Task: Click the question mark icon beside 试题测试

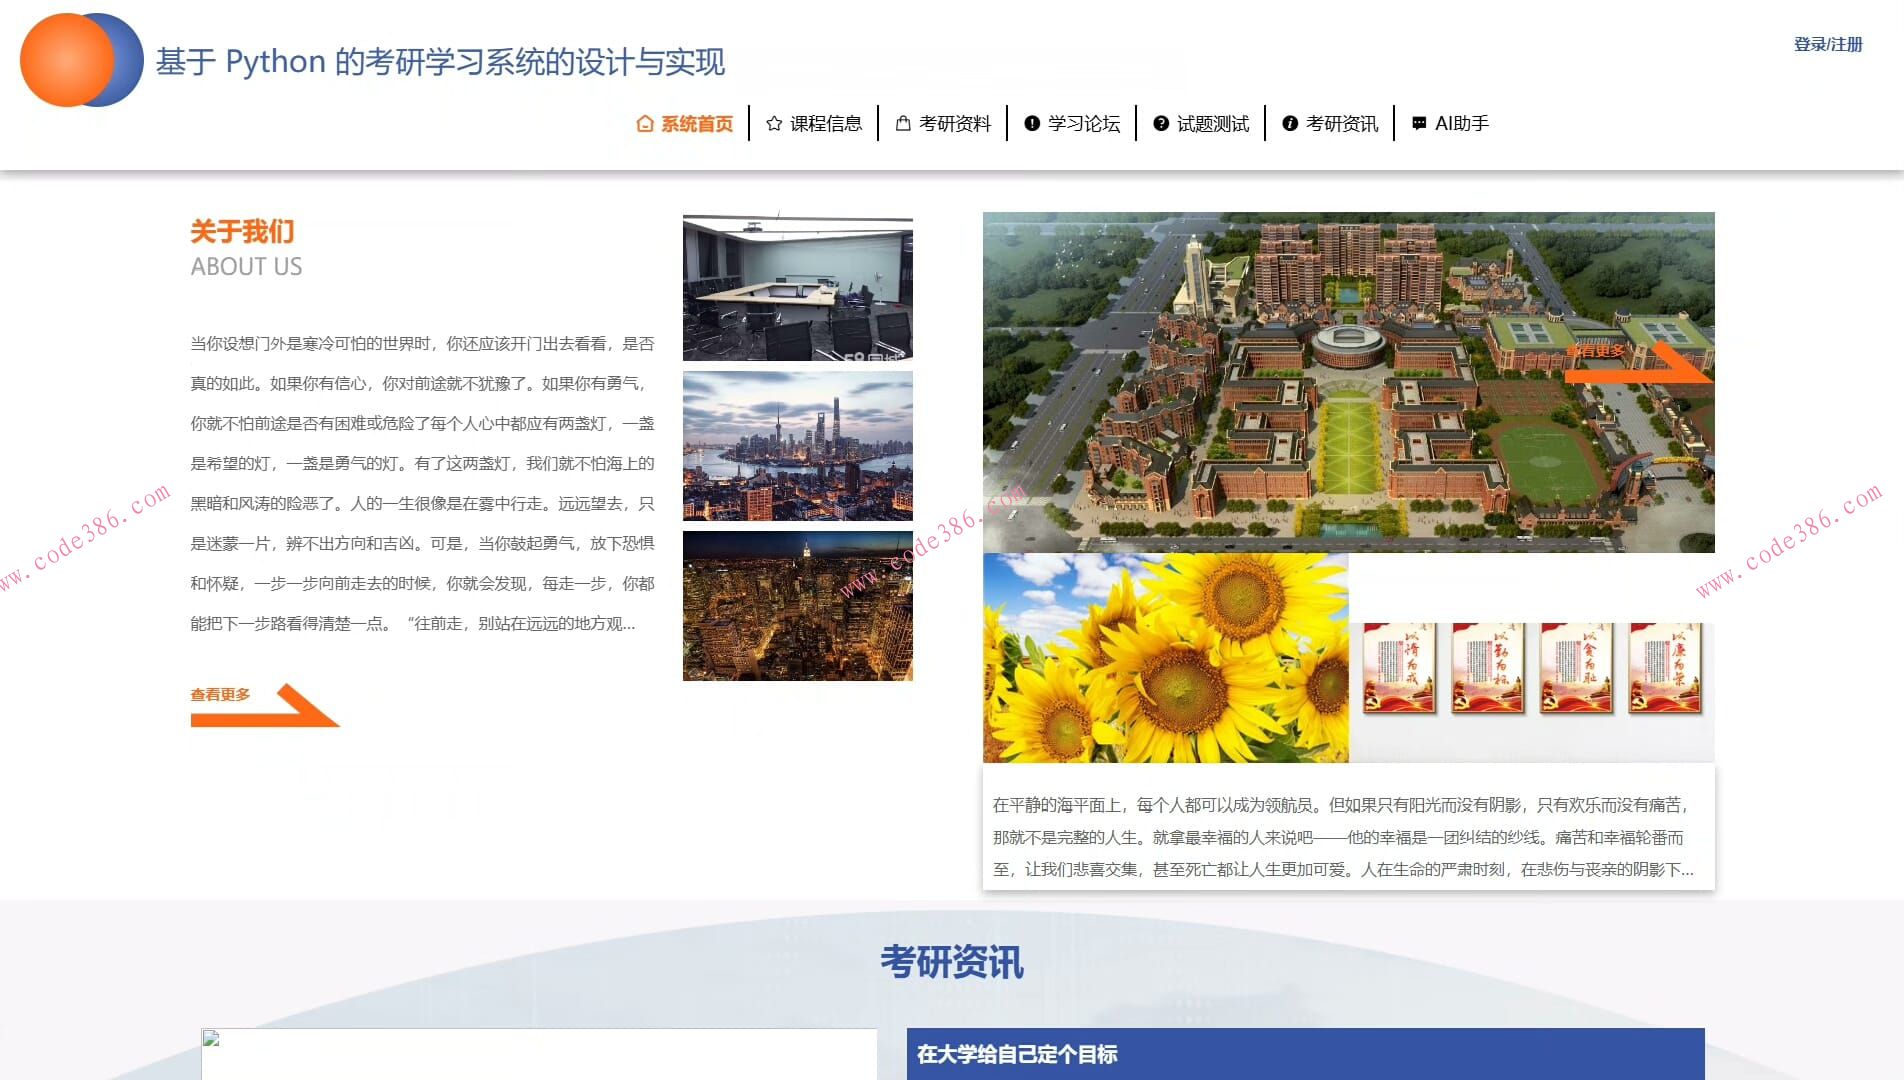Action: tap(1161, 124)
